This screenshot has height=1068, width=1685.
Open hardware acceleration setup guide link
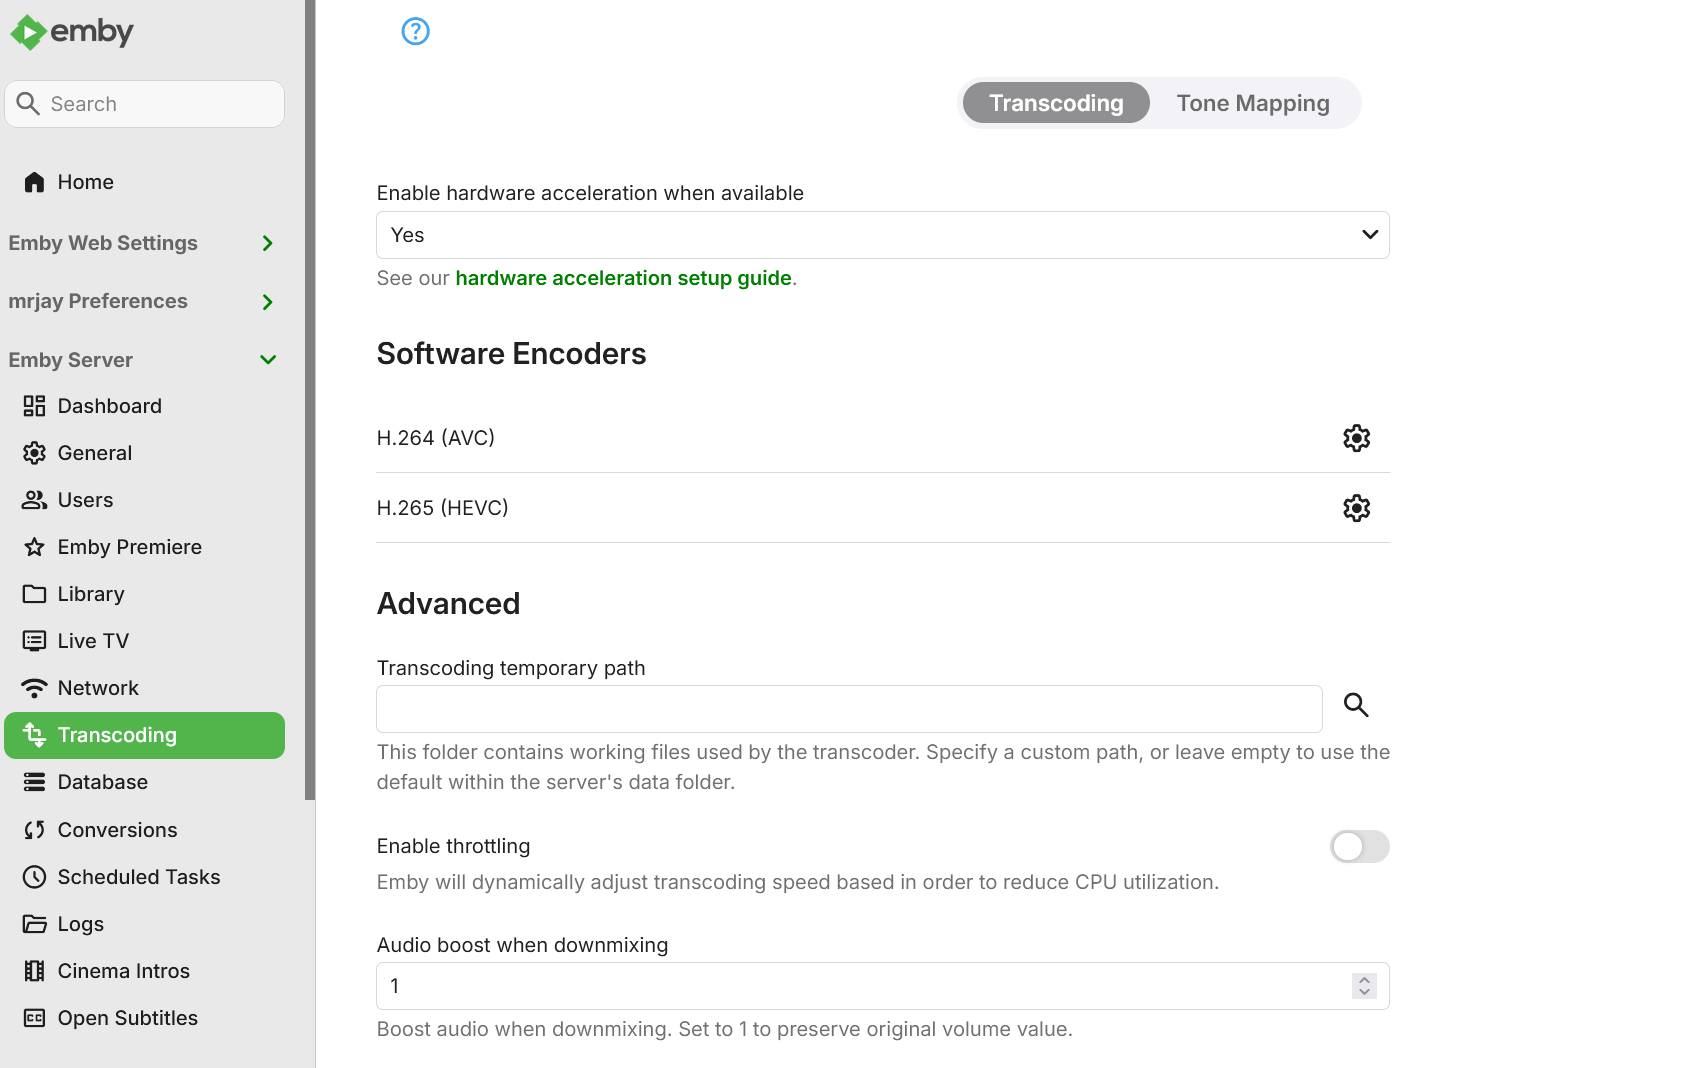pyautogui.click(x=623, y=278)
